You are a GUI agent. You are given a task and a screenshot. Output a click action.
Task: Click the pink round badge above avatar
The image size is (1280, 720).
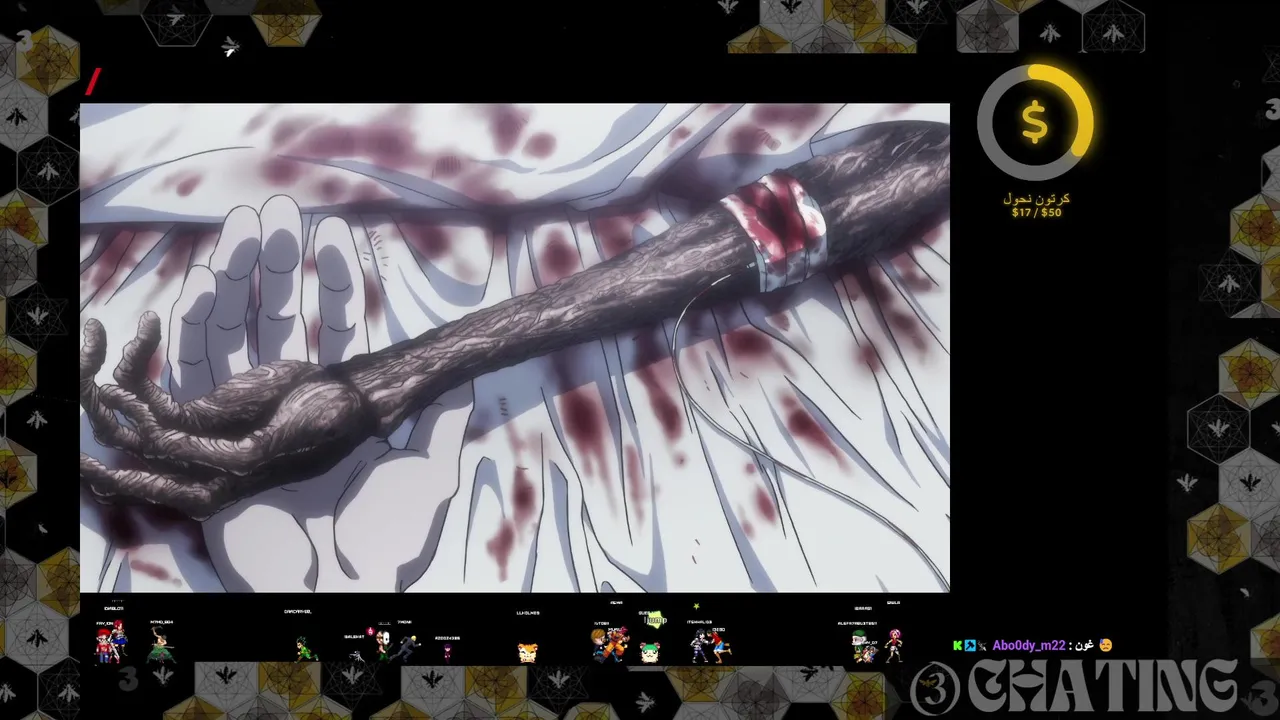[x=370, y=631]
